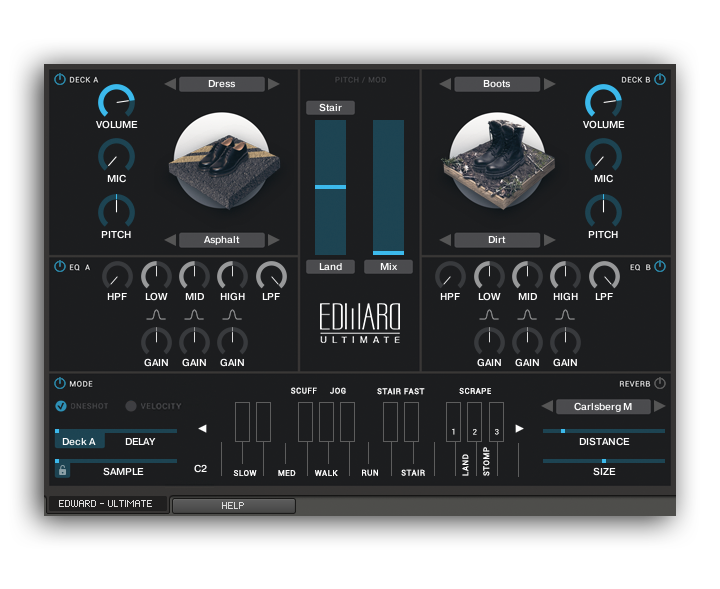The height and width of the screenshot is (589, 720).
Task: Toggle Deck A power icon
Action: [x=59, y=80]
